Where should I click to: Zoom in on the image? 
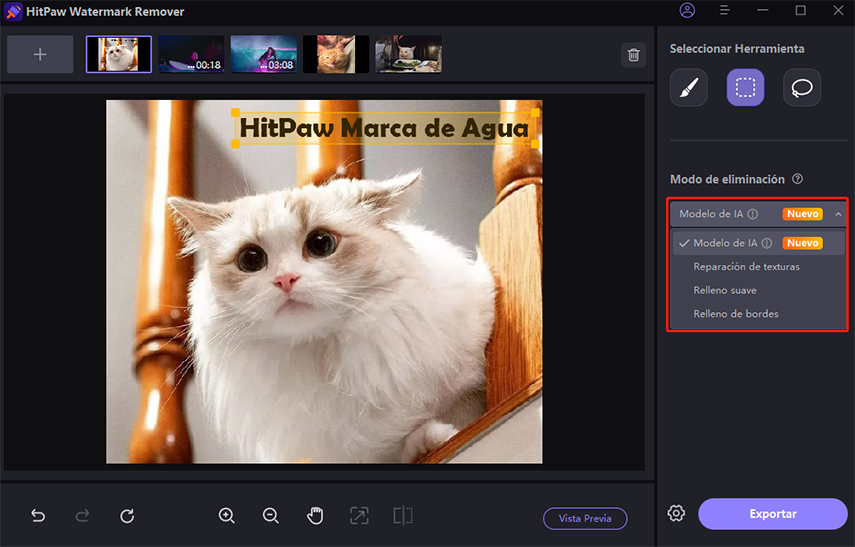pos(227,516)
